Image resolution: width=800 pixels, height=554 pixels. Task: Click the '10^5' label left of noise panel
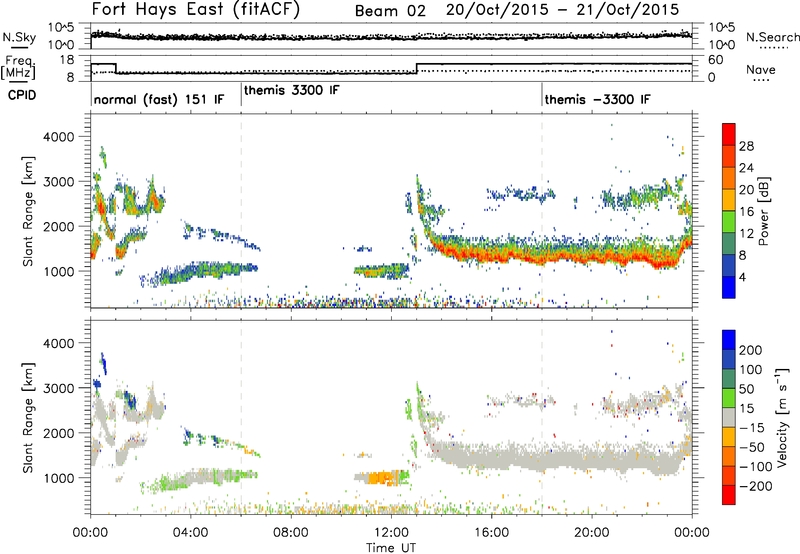(61, 27)
